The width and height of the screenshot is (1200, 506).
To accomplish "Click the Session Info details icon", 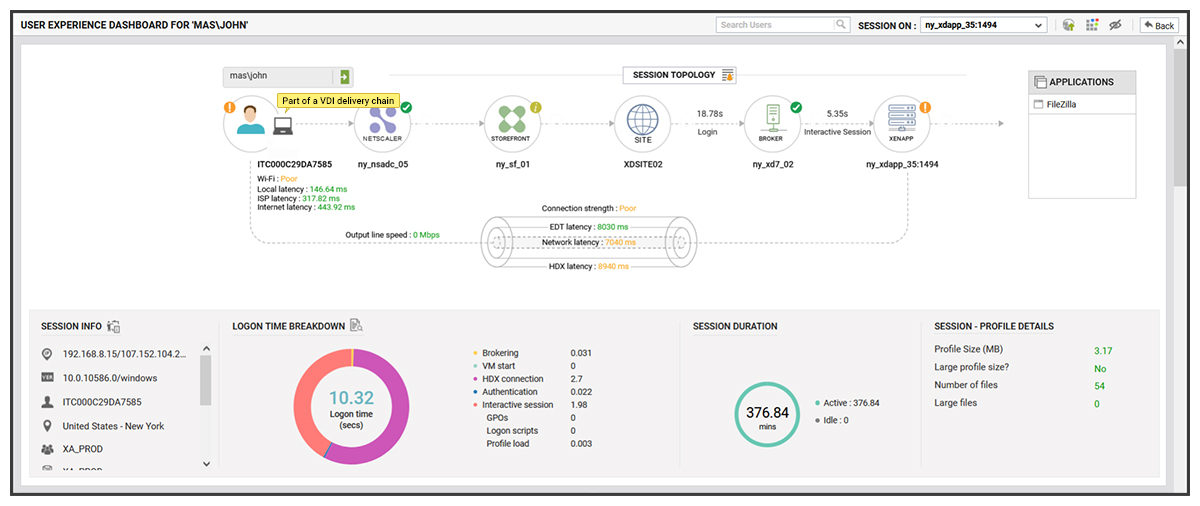I will (x=114, y=326).
